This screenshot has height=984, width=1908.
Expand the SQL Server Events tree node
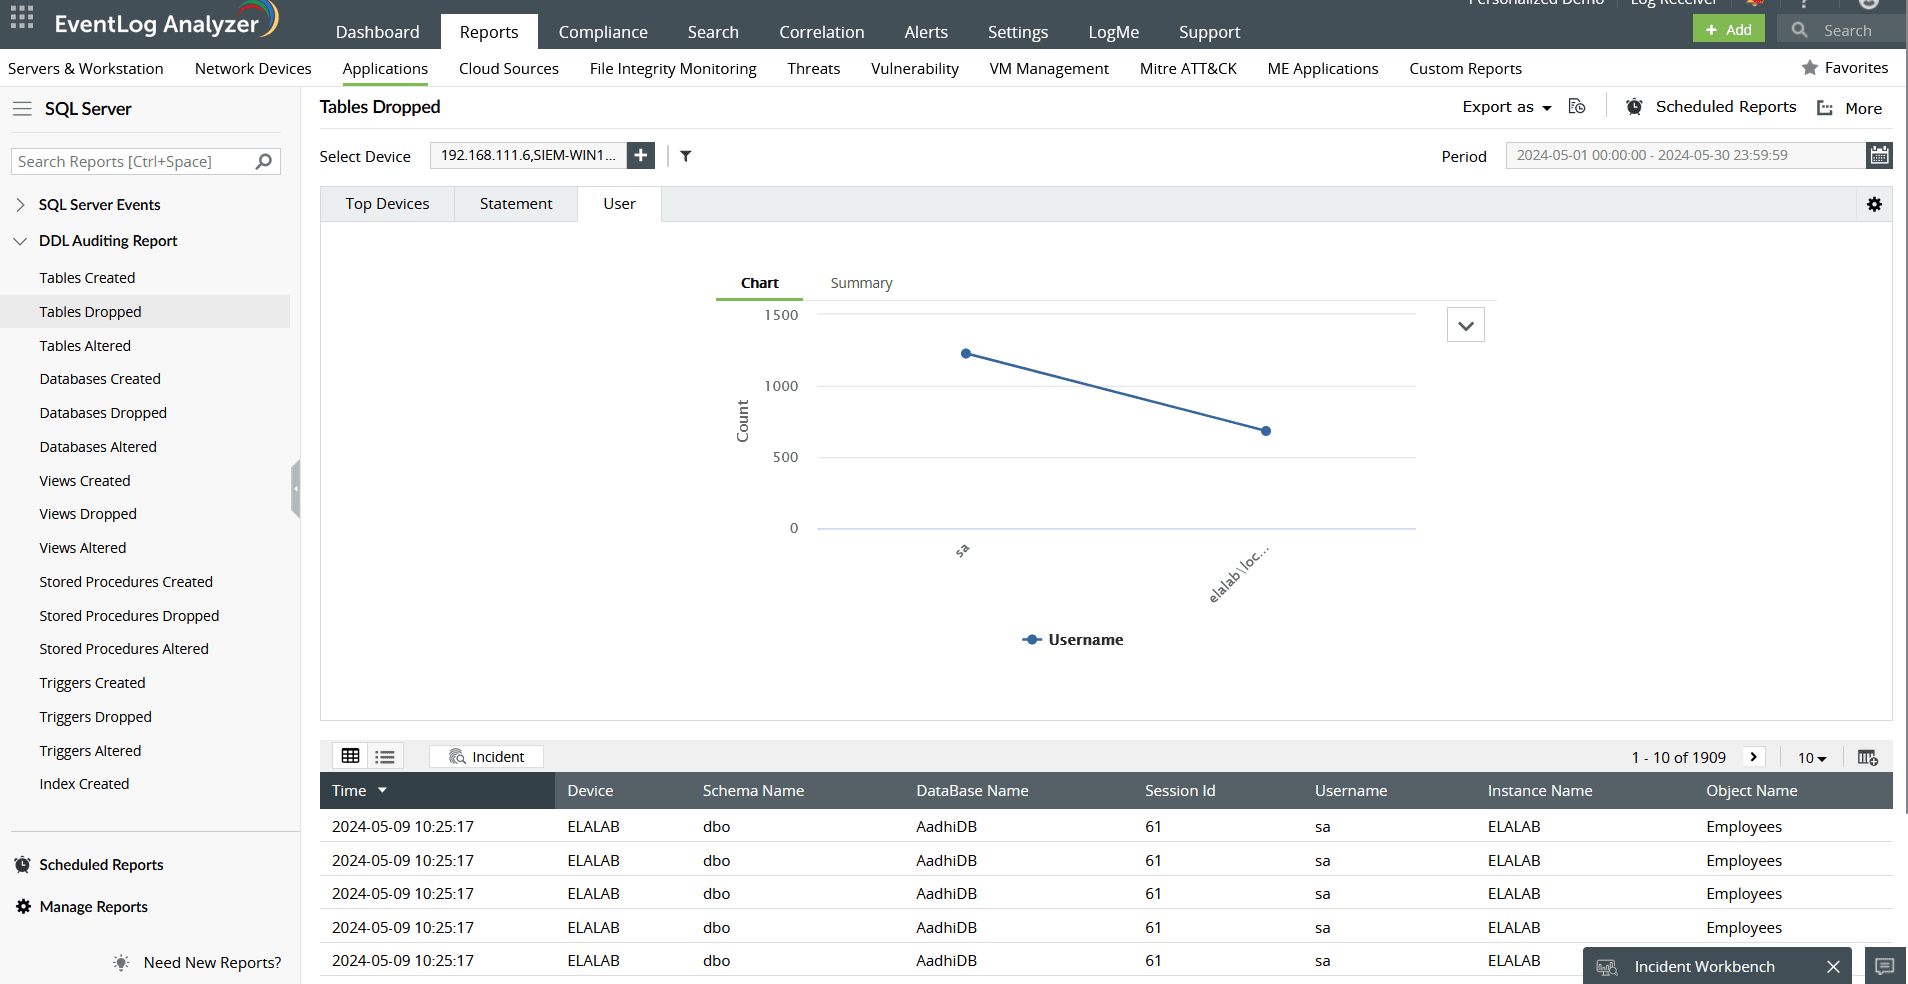tap(20, 205)
